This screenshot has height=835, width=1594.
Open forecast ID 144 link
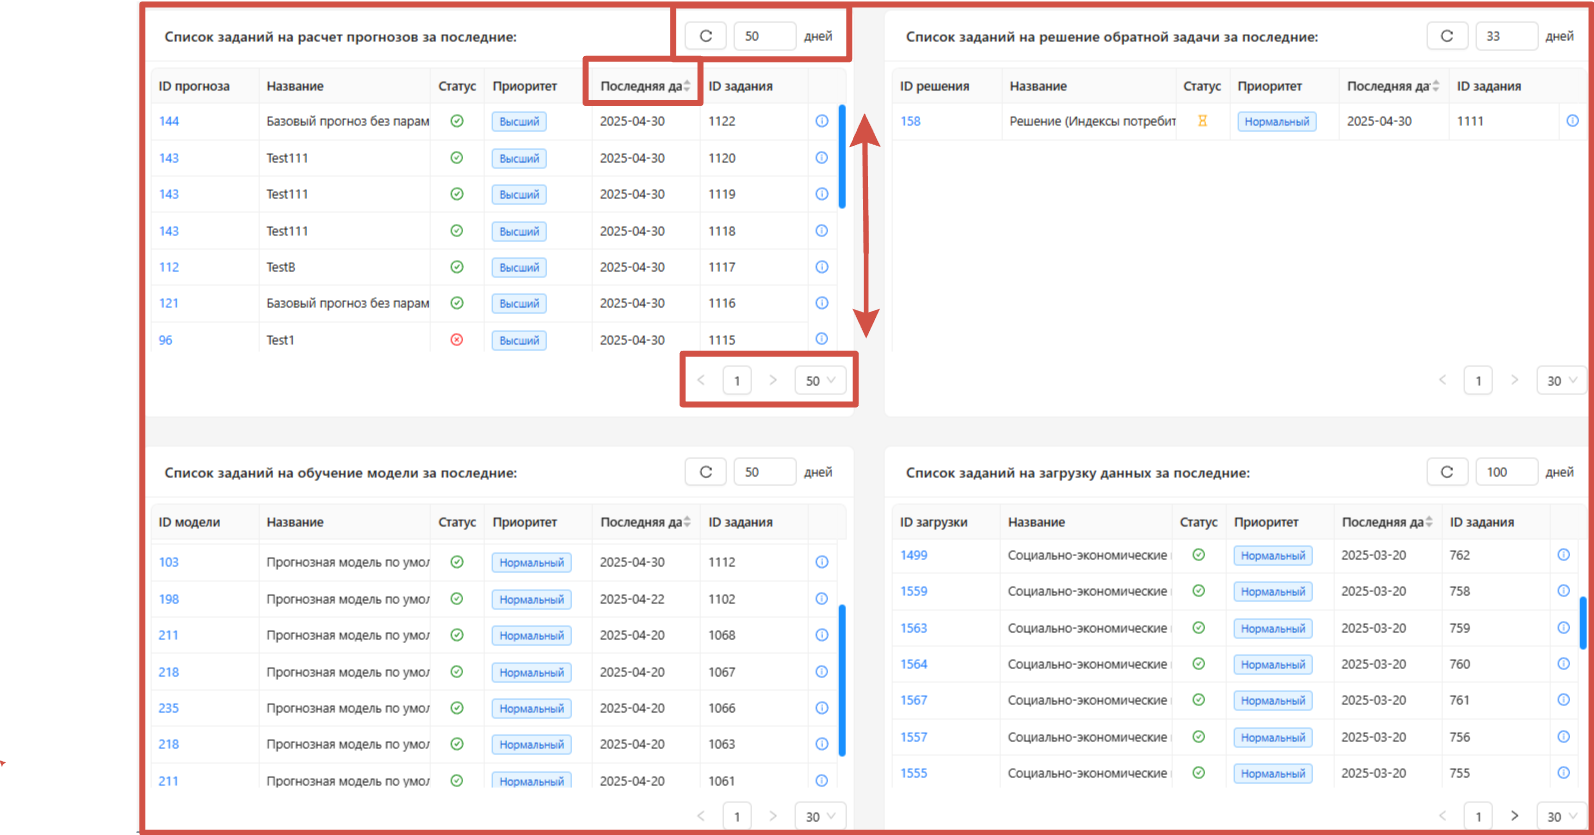point(169,121)
